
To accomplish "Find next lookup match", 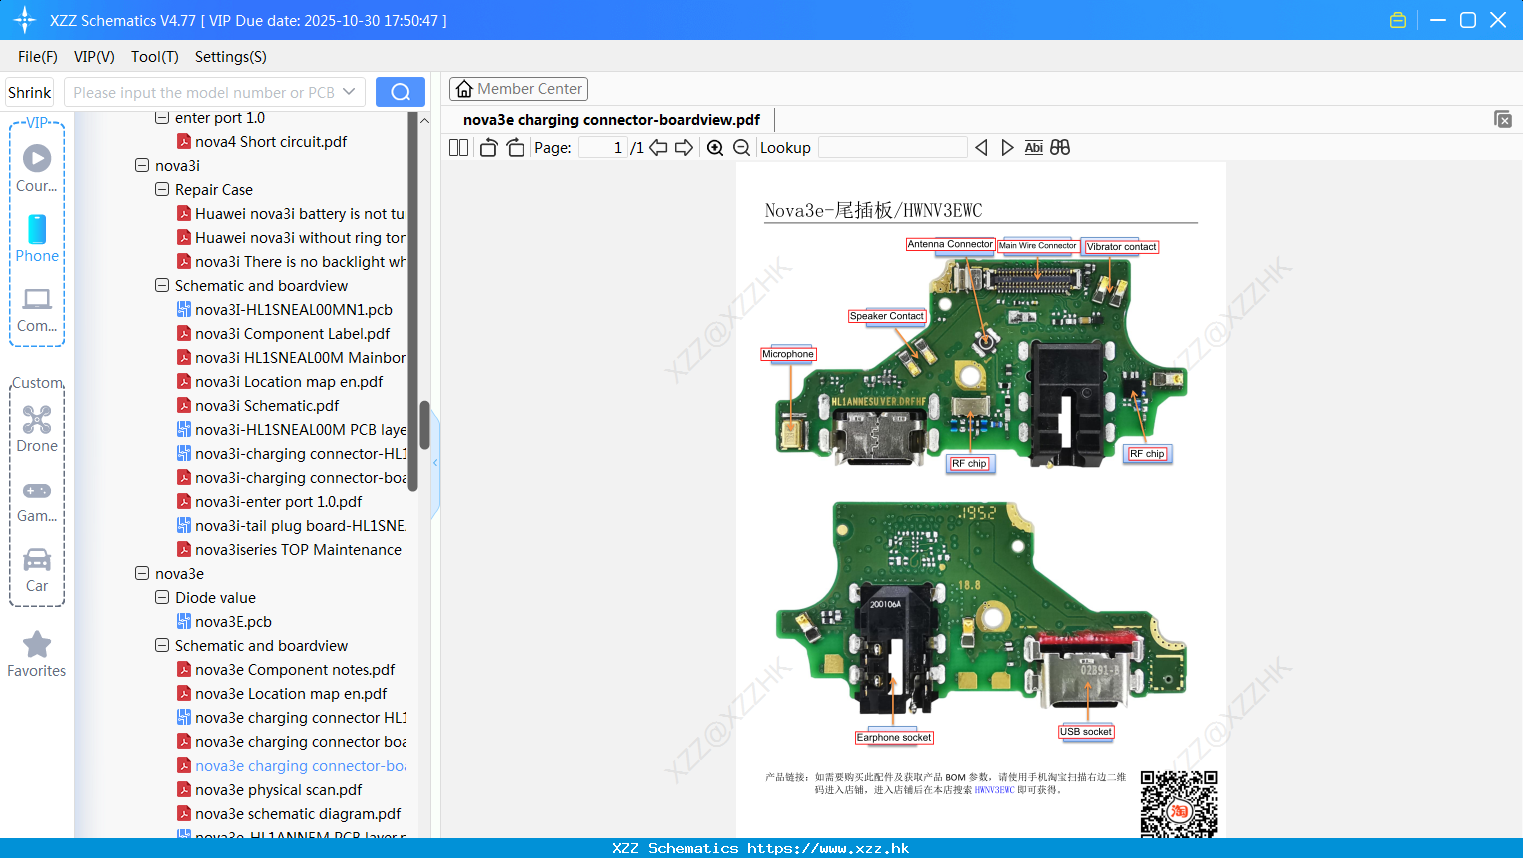I will (1007, 148).
